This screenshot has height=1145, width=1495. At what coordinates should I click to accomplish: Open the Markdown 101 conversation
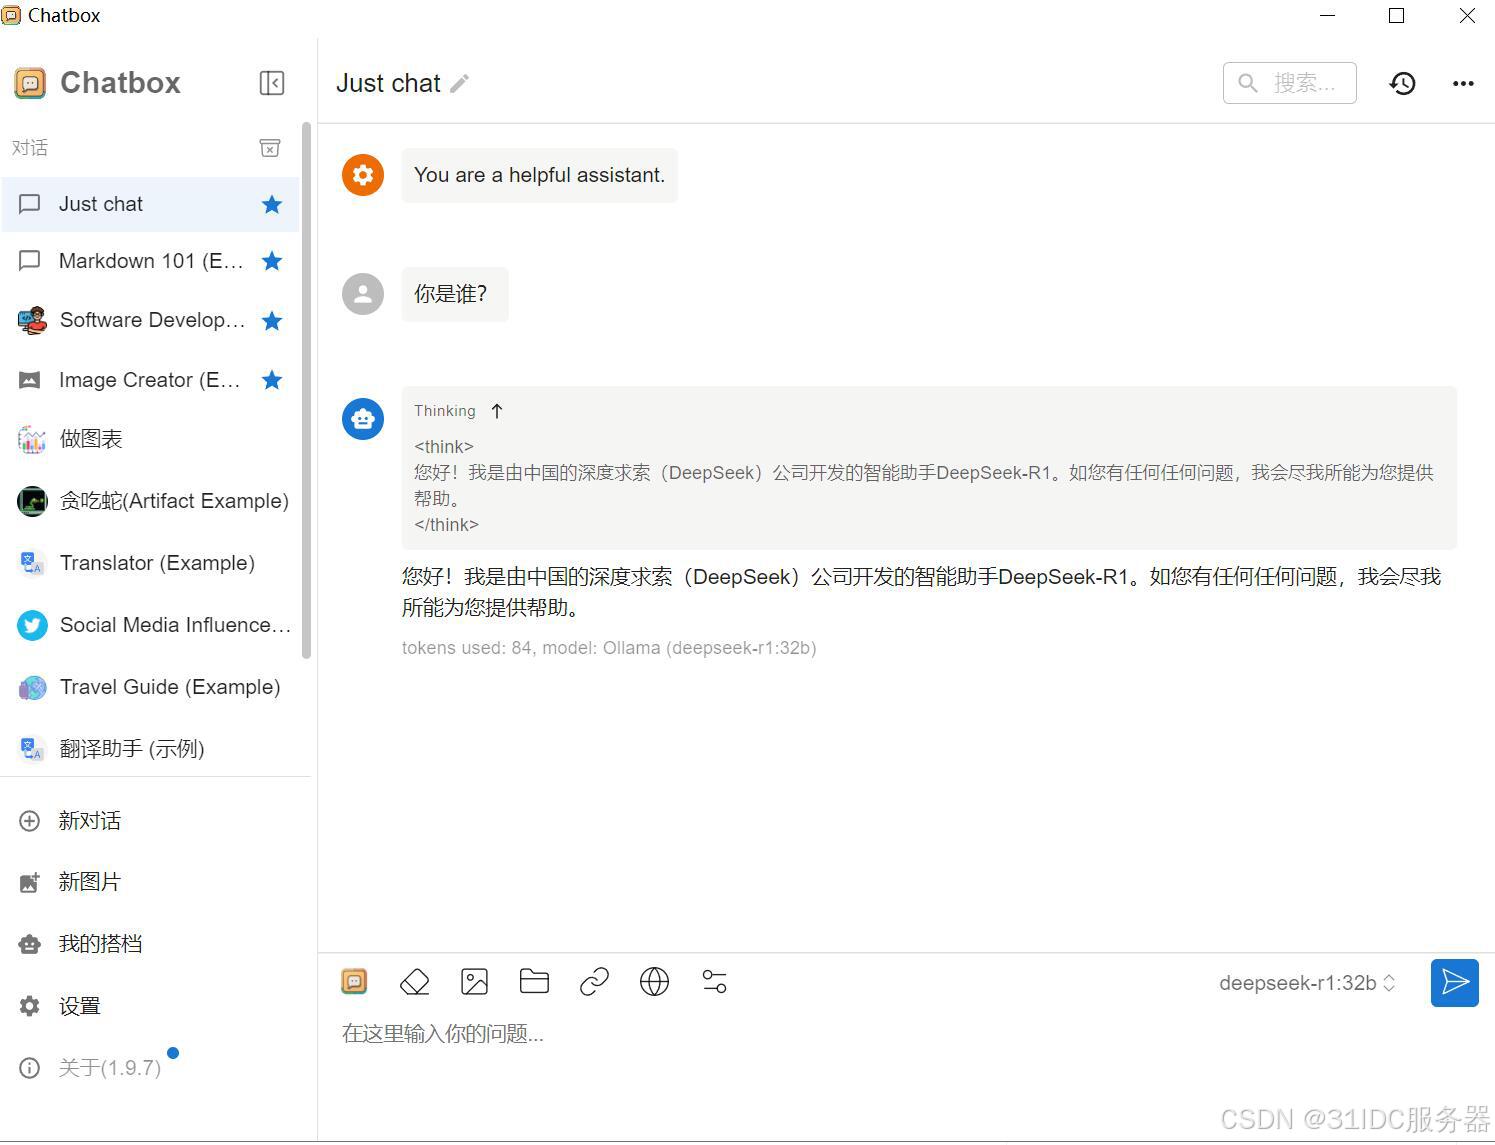[150, 261]
